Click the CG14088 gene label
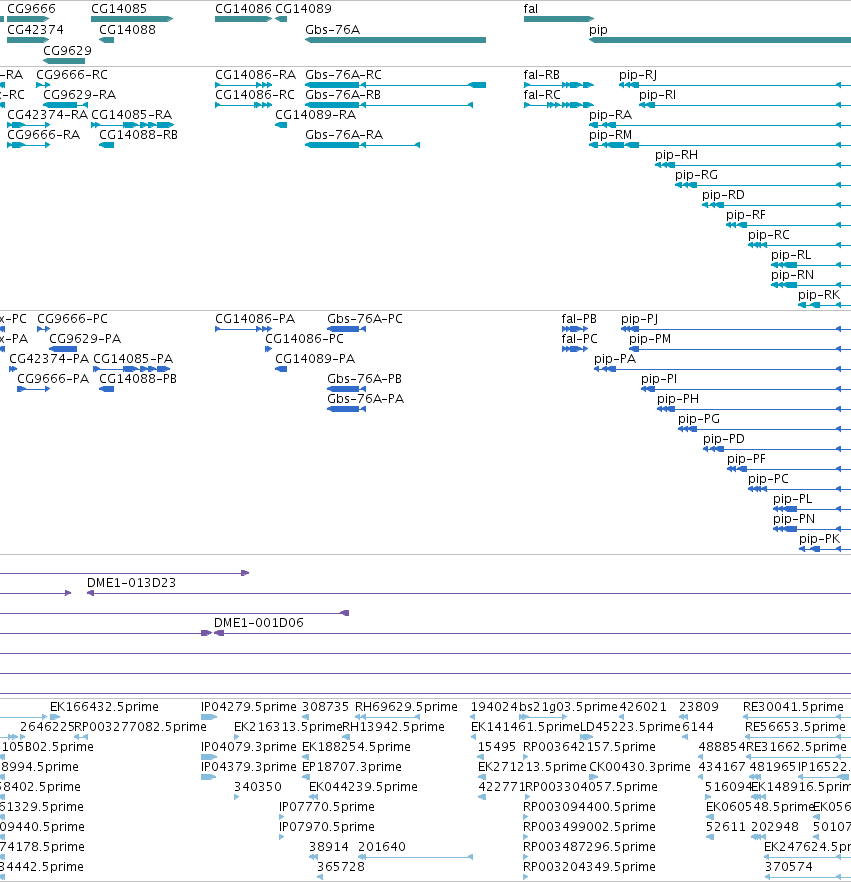851x882 pixels. pos(127,29)
